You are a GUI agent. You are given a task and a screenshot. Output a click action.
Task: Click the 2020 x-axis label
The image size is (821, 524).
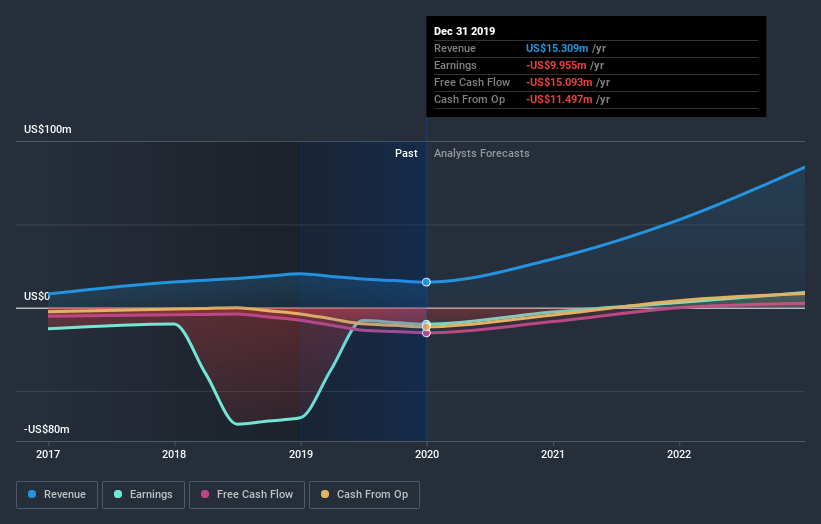427,454
